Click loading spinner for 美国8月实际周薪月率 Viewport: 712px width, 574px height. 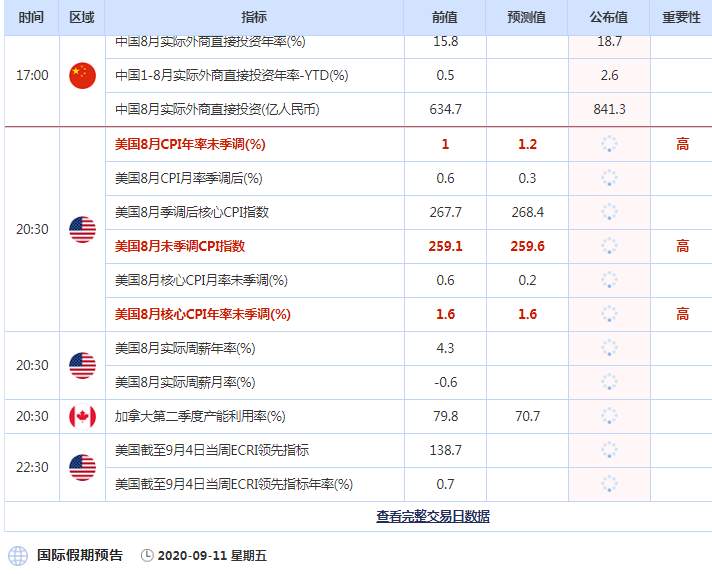(609, 382)
